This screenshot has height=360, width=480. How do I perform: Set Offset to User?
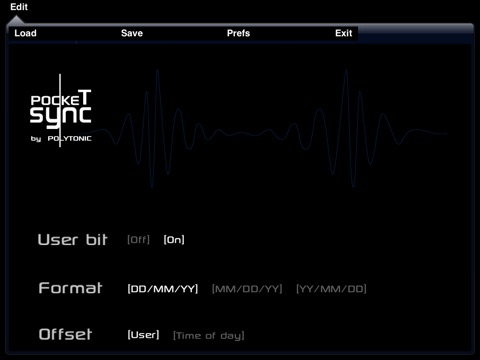tap(143, 335)
